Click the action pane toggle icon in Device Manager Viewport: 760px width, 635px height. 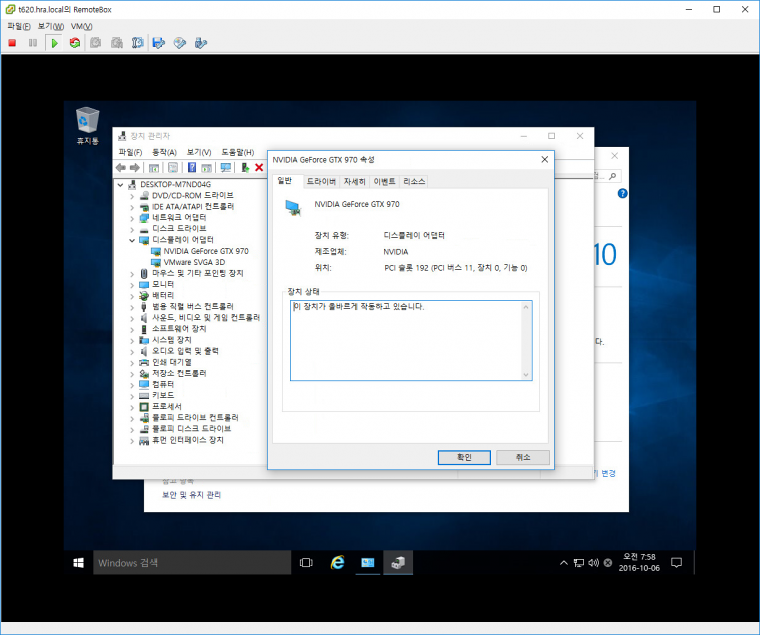[206, 168]
